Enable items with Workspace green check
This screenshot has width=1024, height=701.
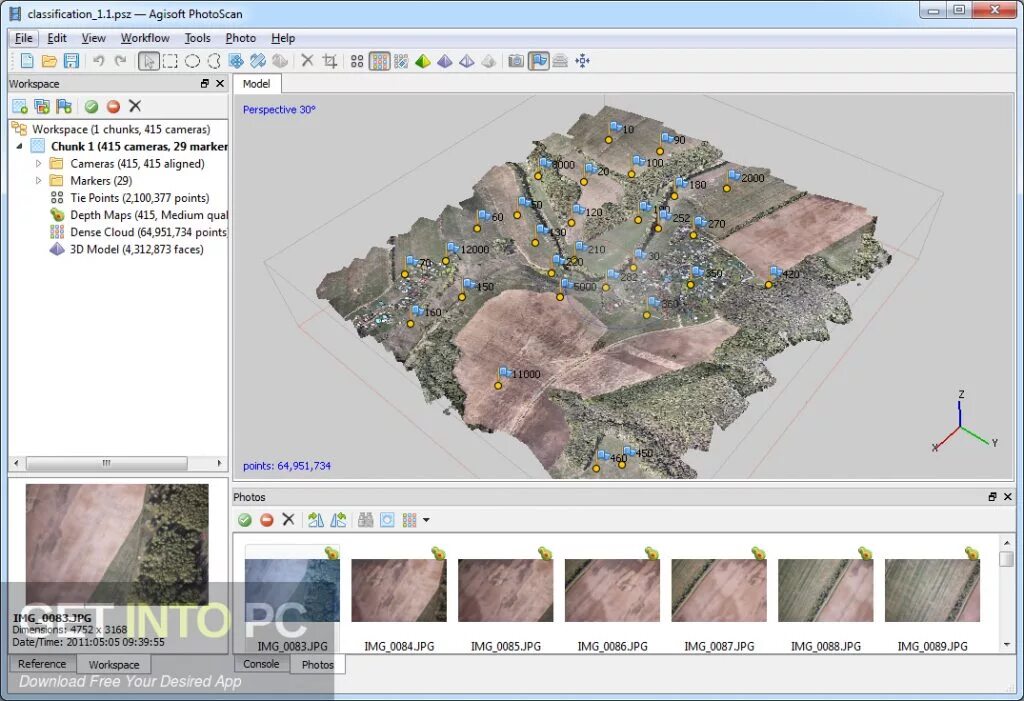pyautogui.click(x=91, y=106)
